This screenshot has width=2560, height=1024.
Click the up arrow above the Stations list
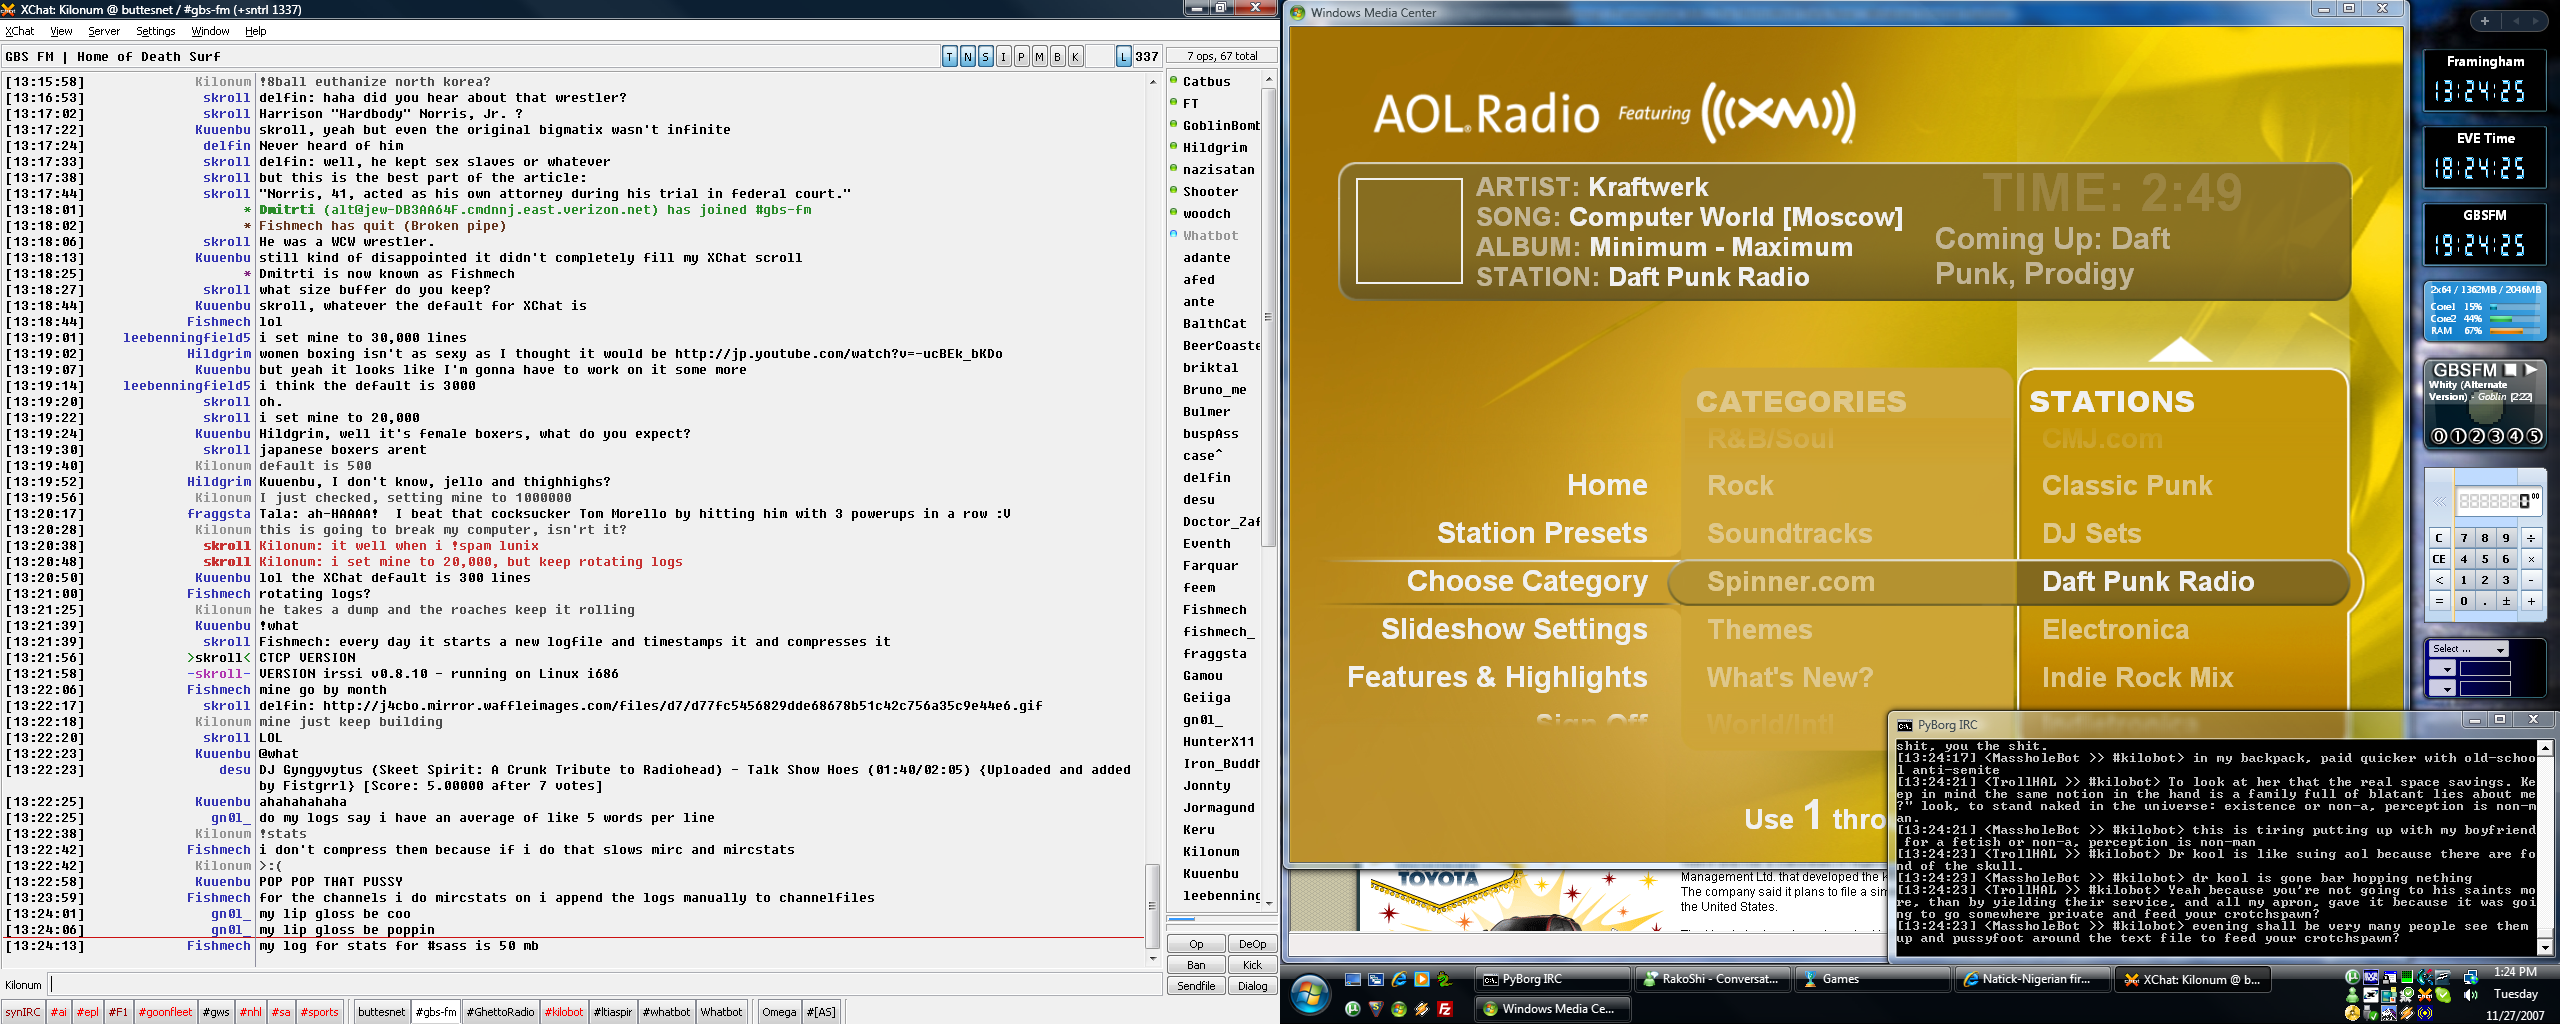click(2180, 350)
